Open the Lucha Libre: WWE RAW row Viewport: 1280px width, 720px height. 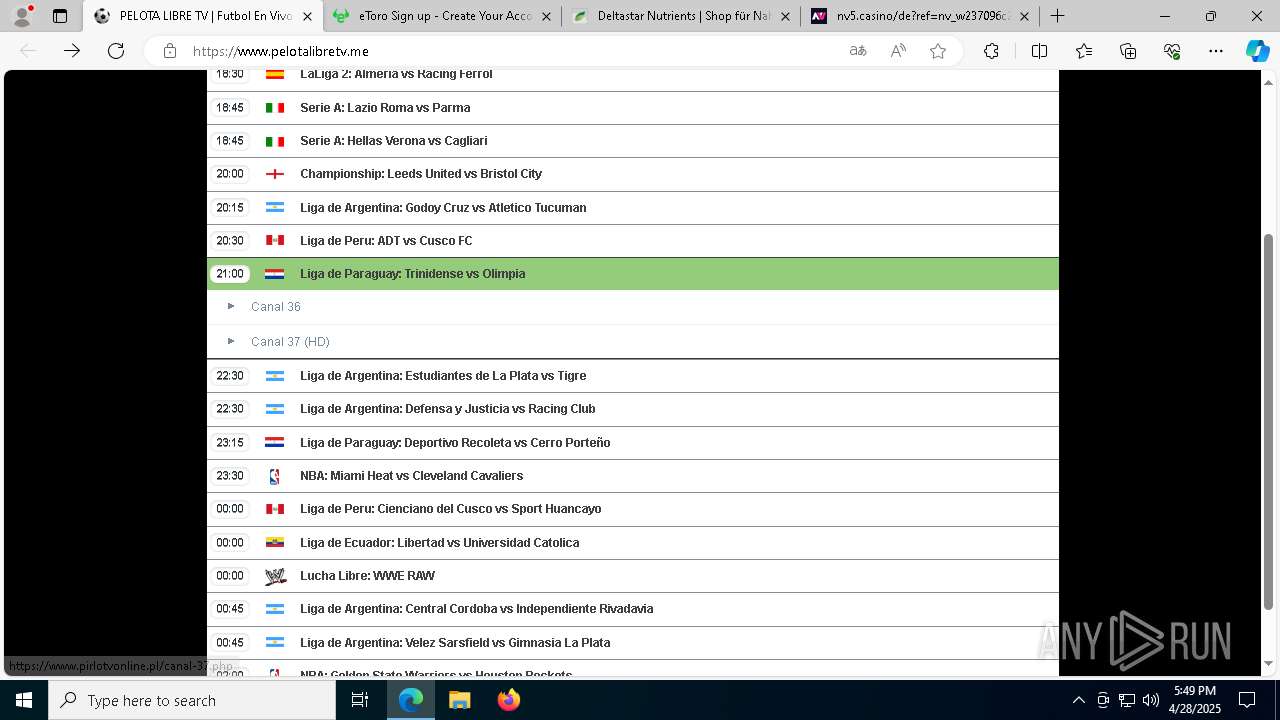point(633,576)
